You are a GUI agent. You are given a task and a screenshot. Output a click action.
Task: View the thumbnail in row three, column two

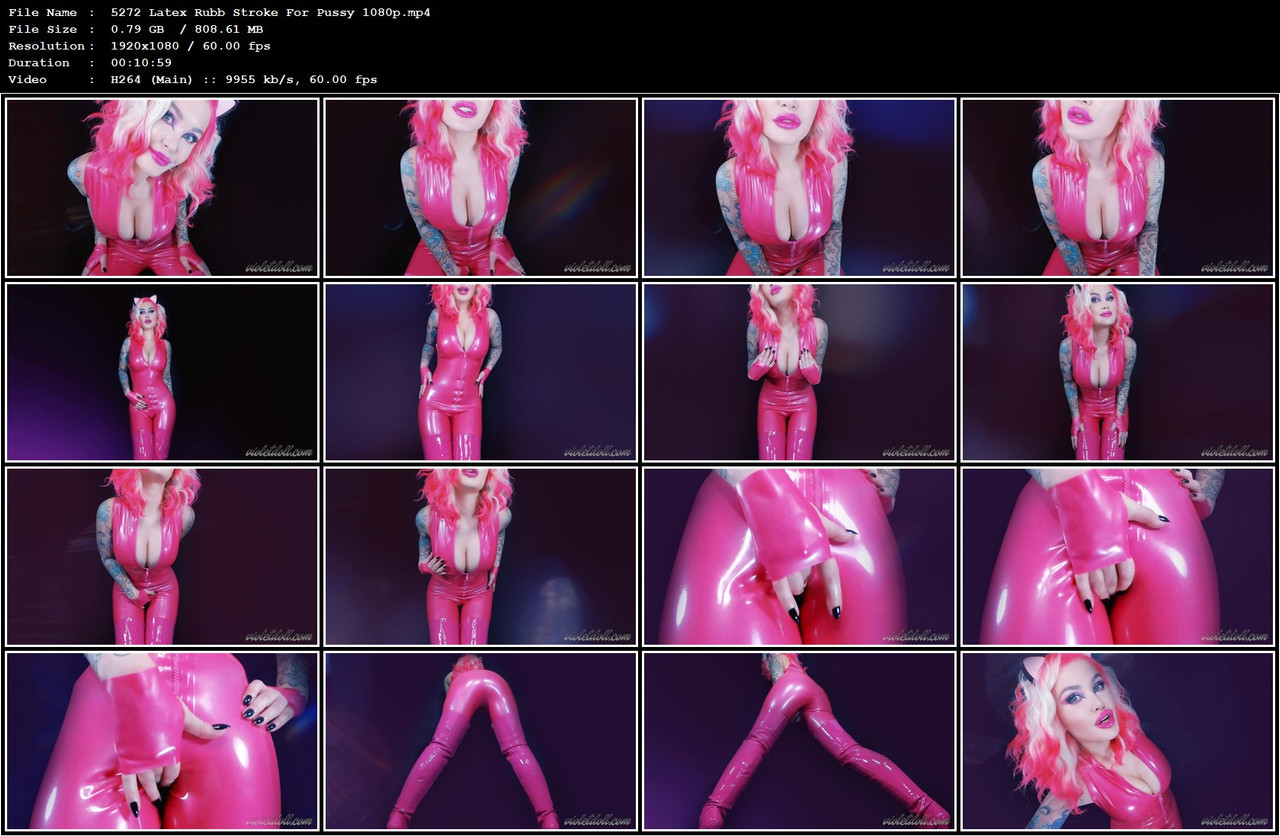click(x=481, y=556)
